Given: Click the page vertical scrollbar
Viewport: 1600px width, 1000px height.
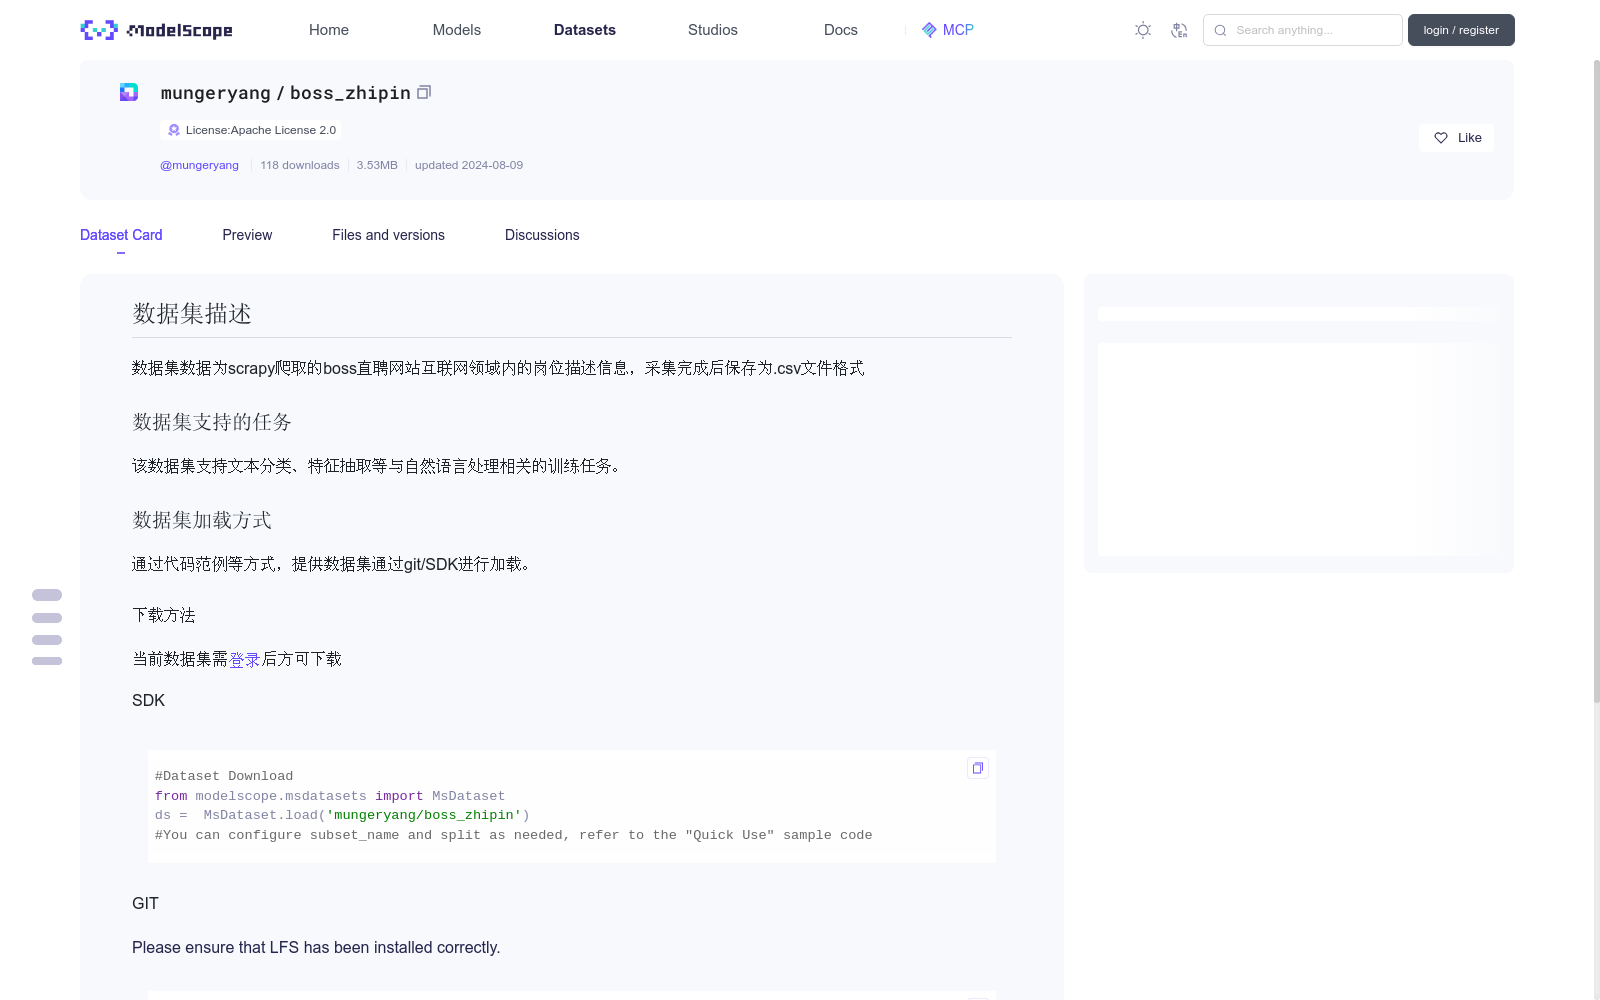Looking at the screenshot, I should [x=1596, y=380].
